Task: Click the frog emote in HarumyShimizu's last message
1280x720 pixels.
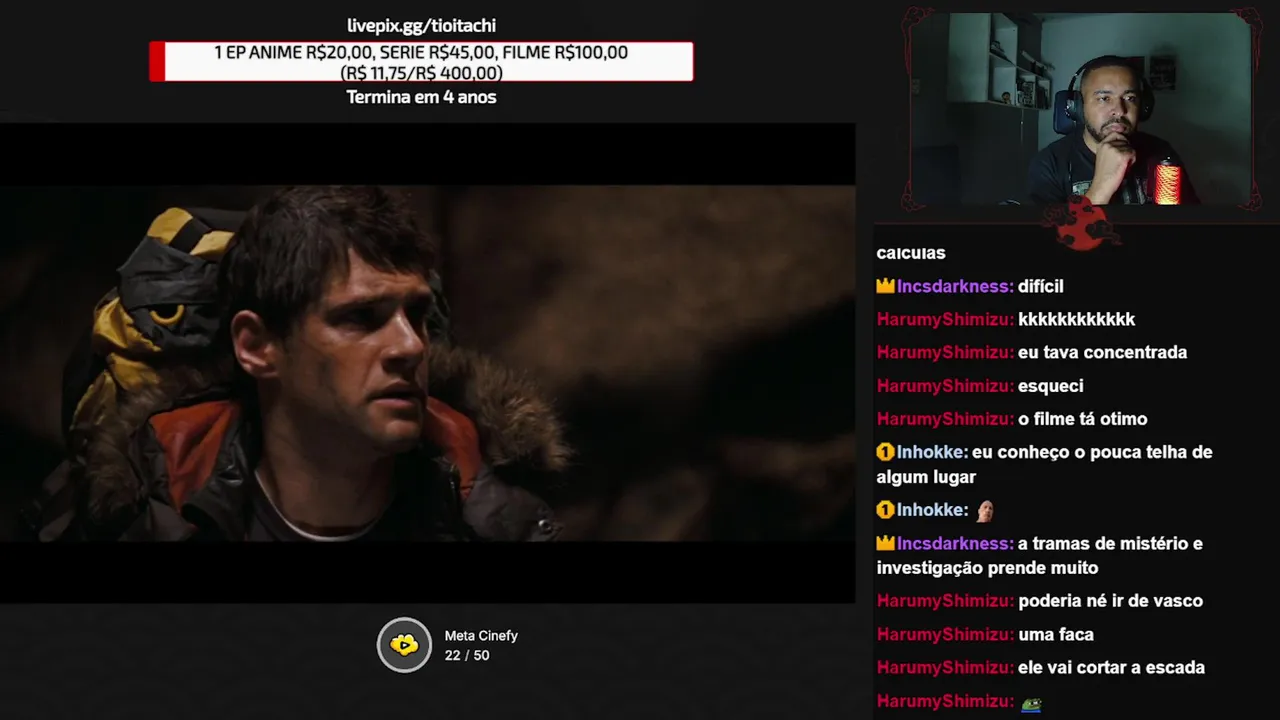Action: pyautogui.click(x=1031, y=703)
